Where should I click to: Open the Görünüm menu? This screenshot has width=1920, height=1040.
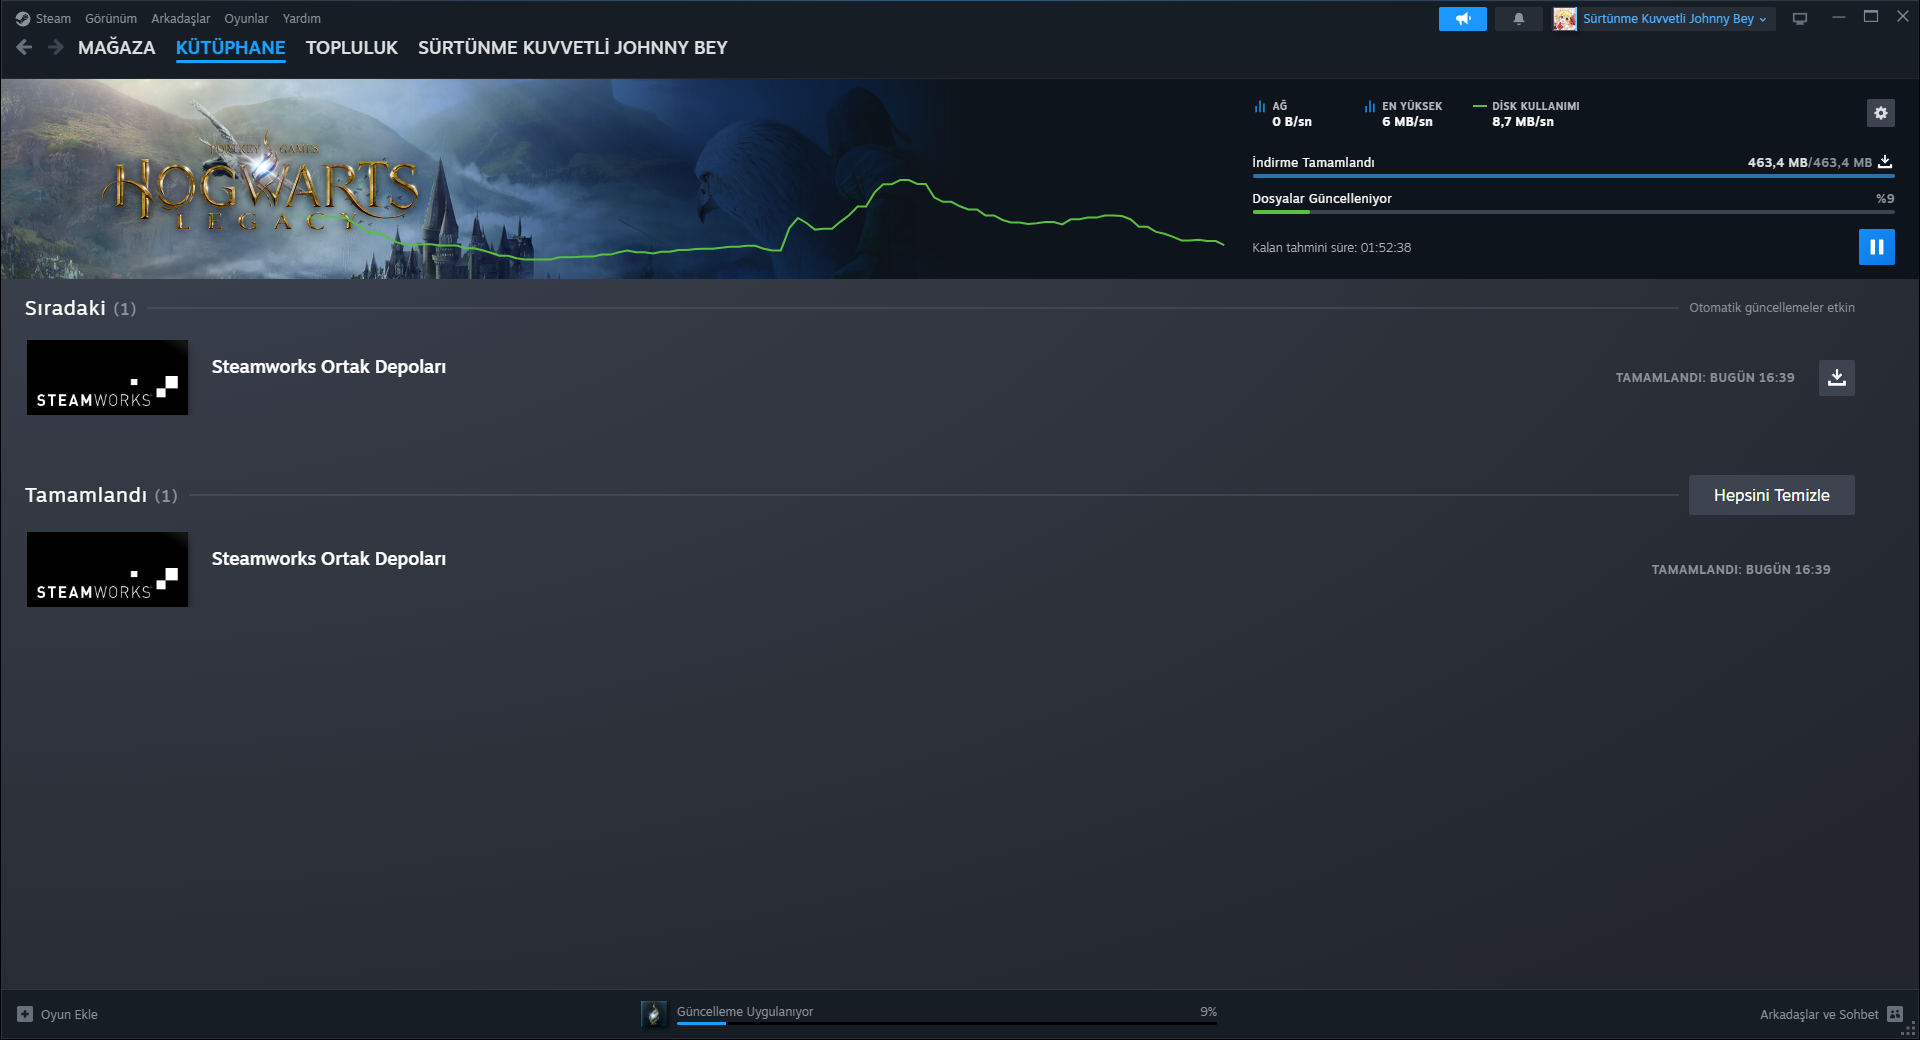(111, 19)
